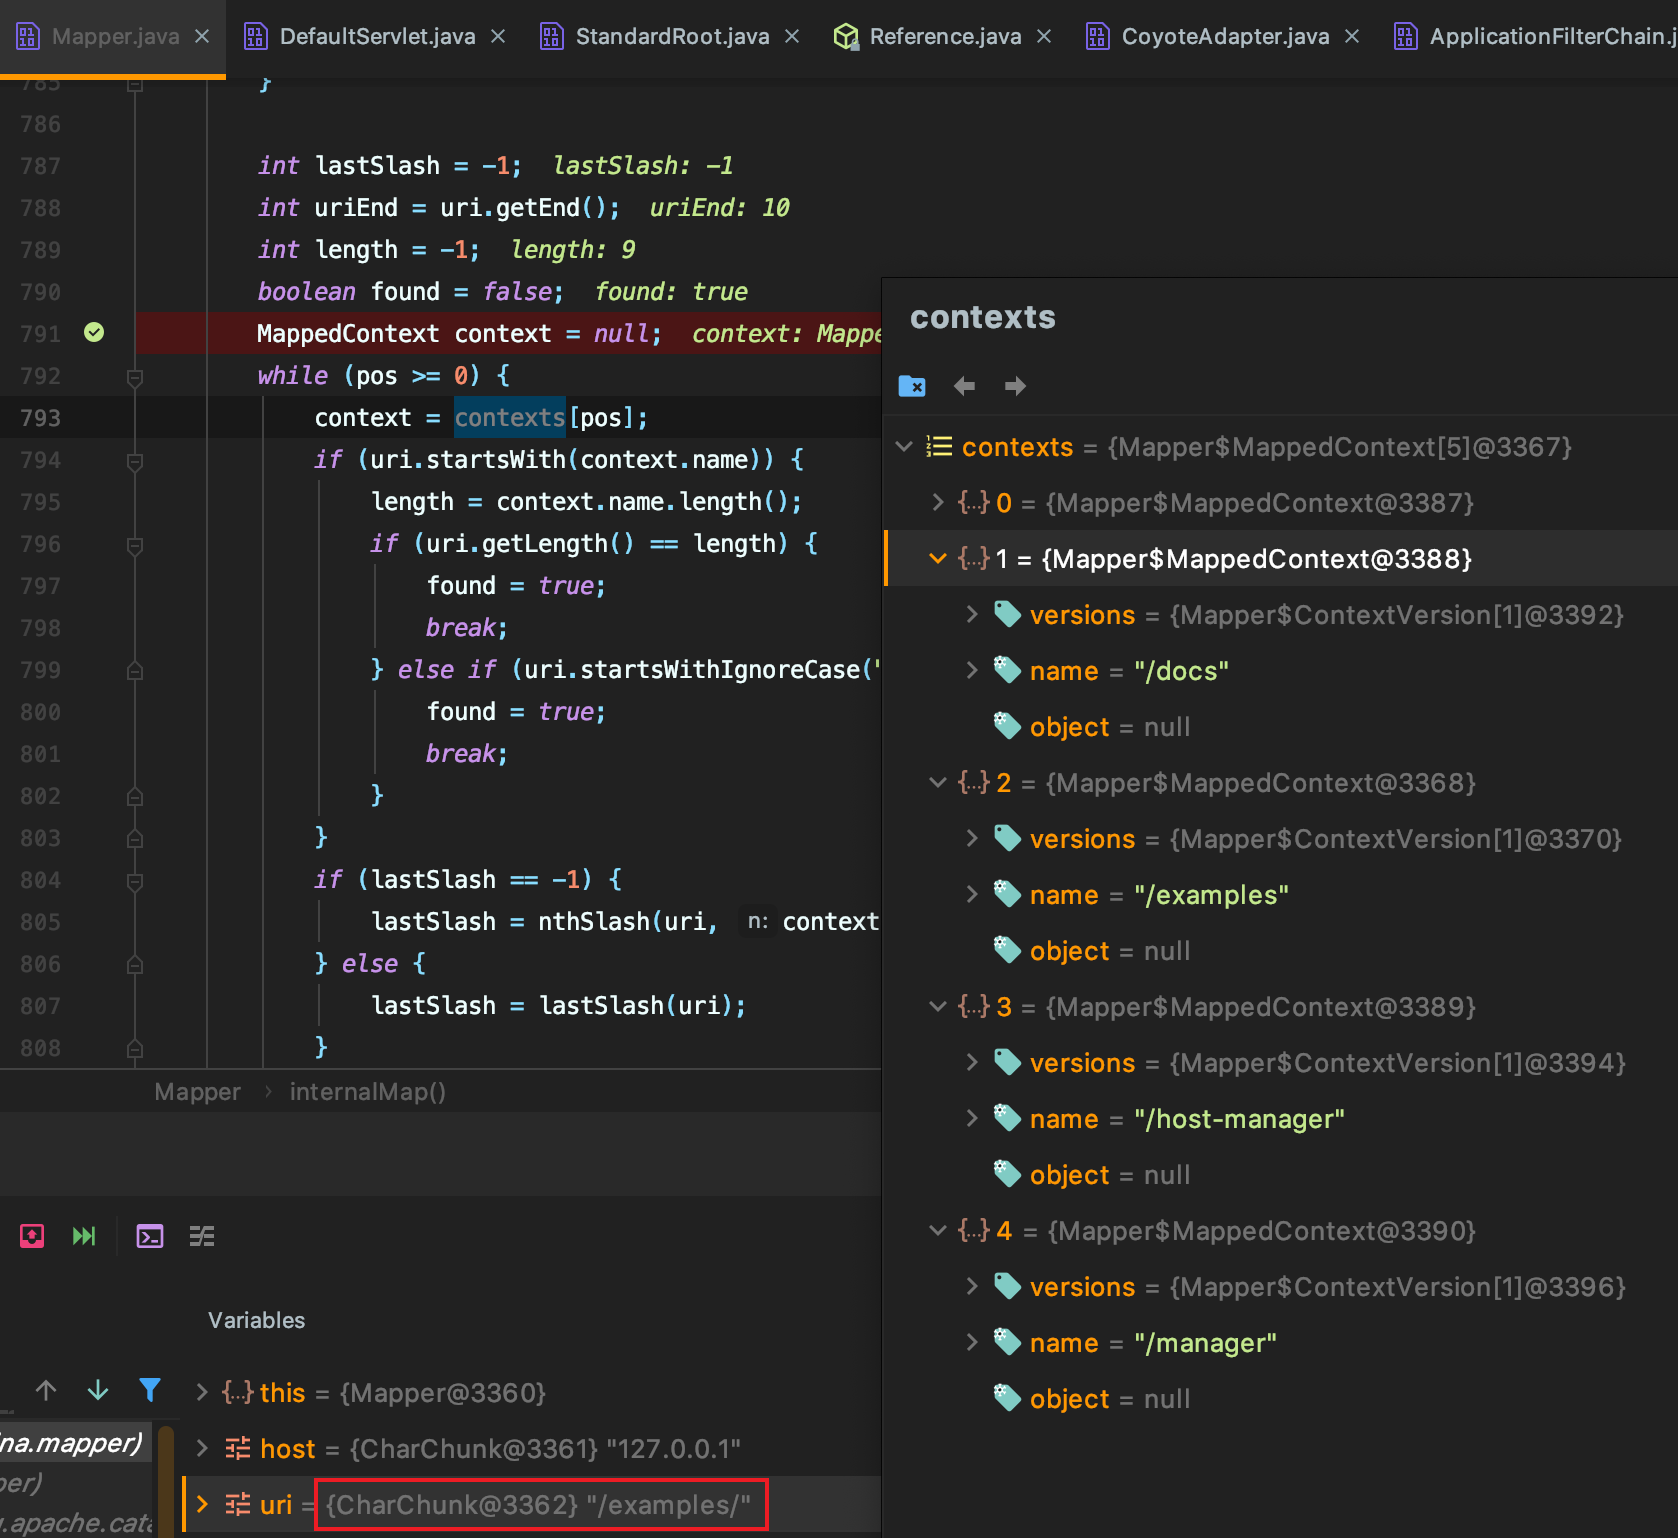Expand contexts element 0
1678x1538 pixels.
pyautogui.click(x=938, y=503)
